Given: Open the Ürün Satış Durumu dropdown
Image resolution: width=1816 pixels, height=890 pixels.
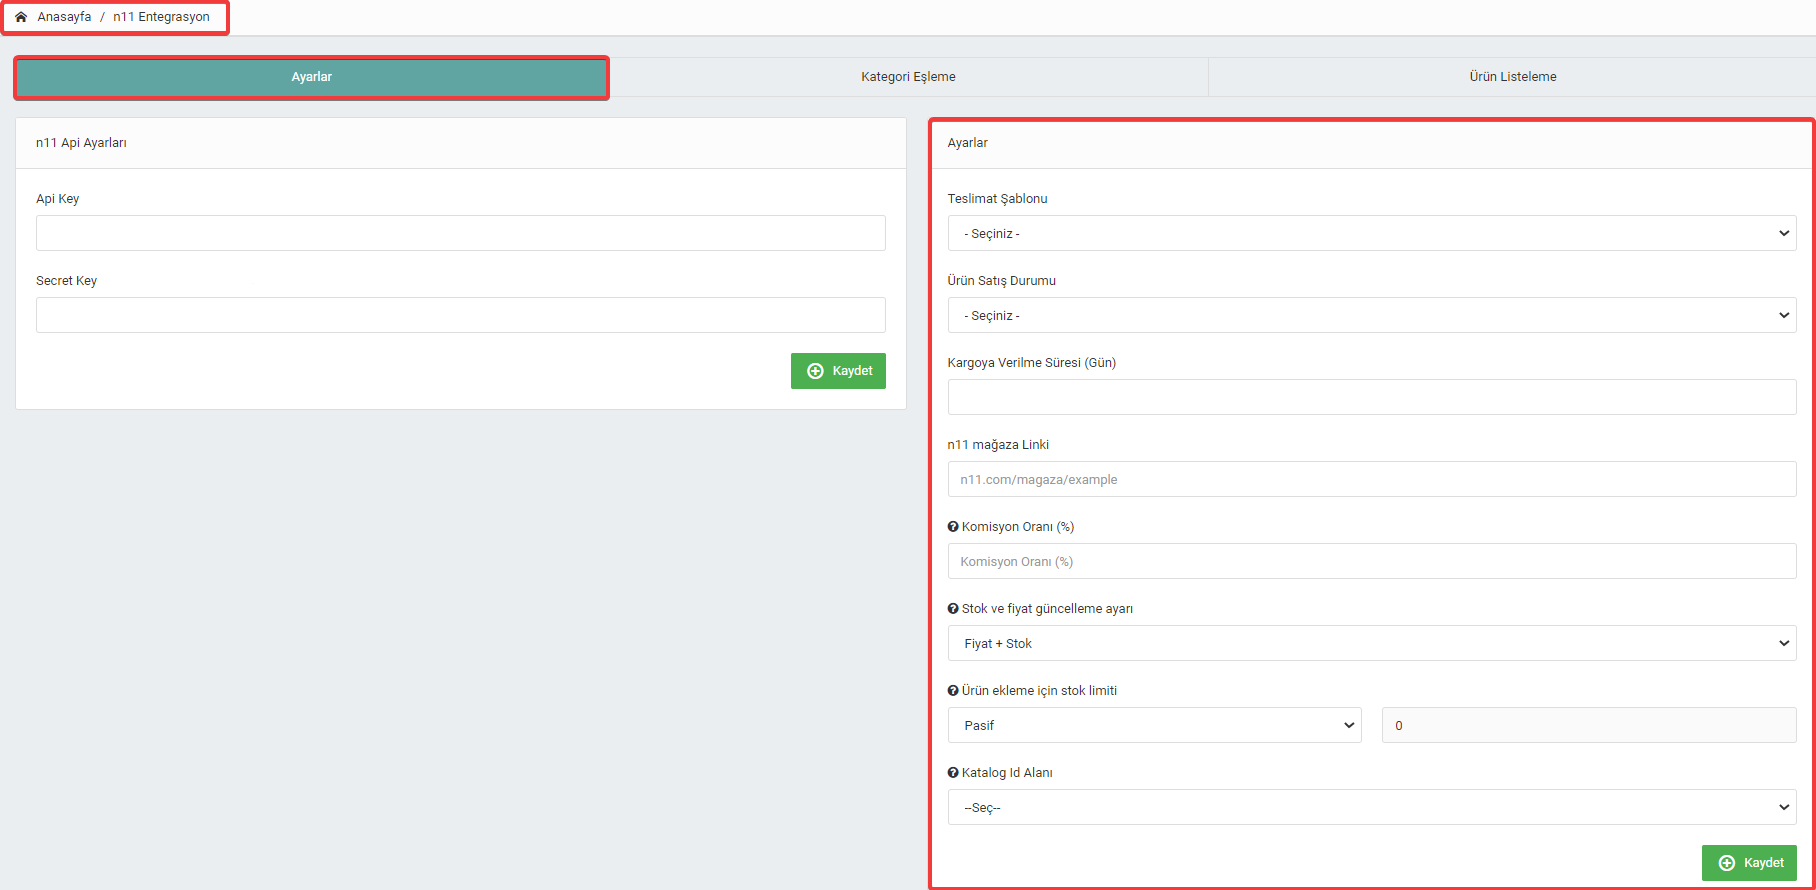Looking at the screenshot, I should click(x=1372, y=315).
